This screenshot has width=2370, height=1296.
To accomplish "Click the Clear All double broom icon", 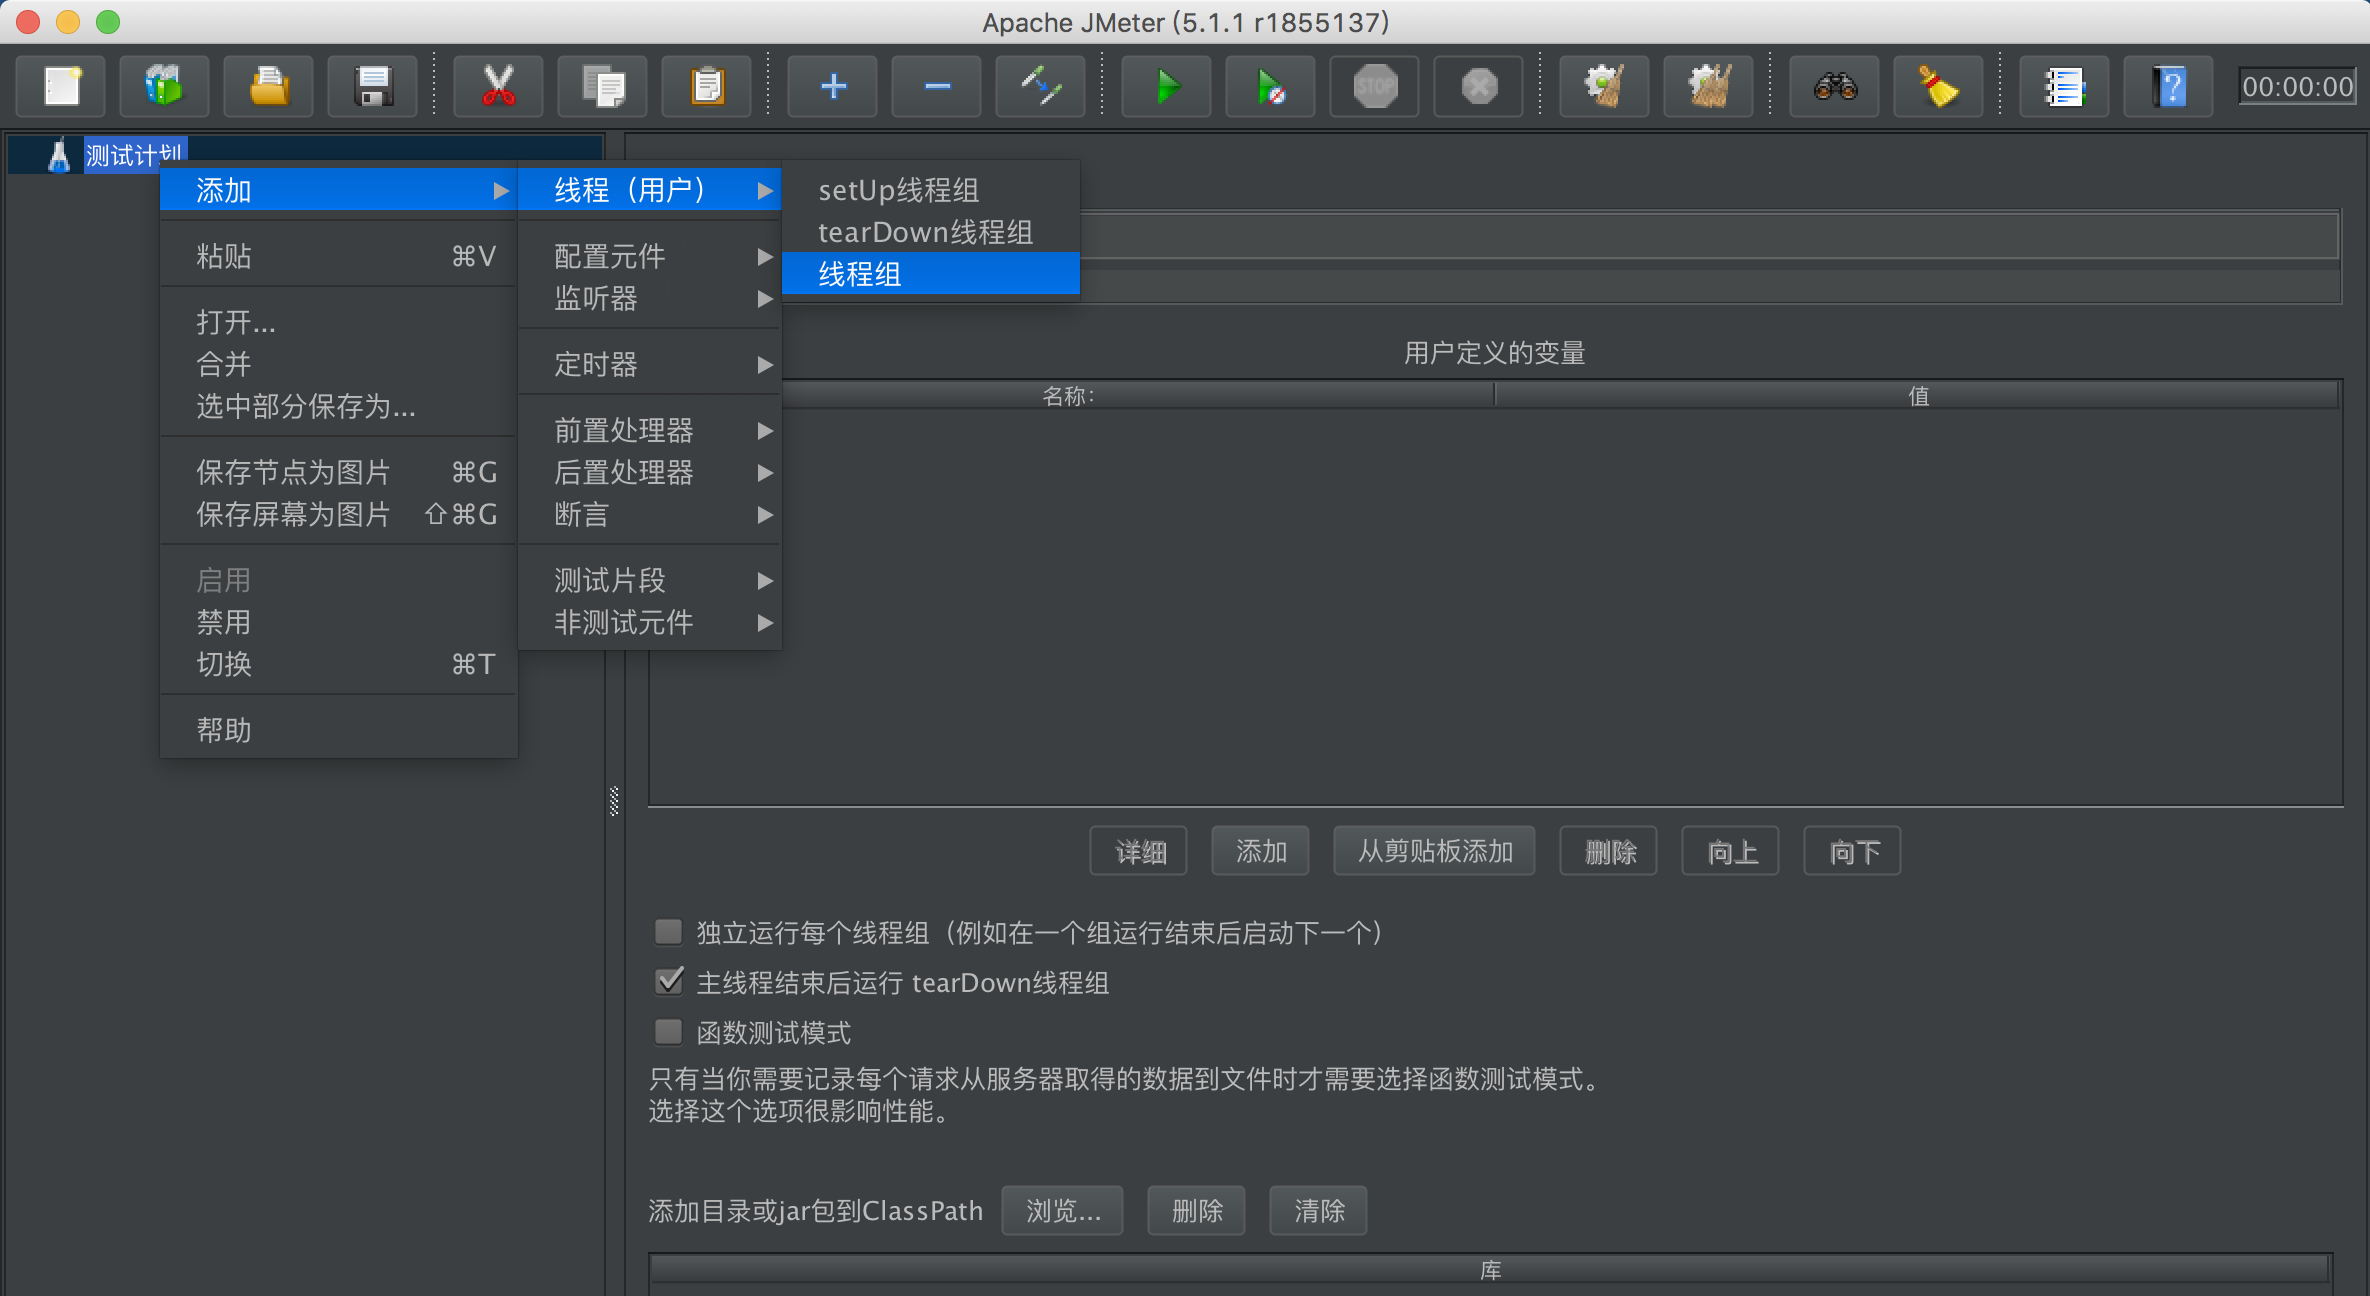I will [x=1709, y=87].
